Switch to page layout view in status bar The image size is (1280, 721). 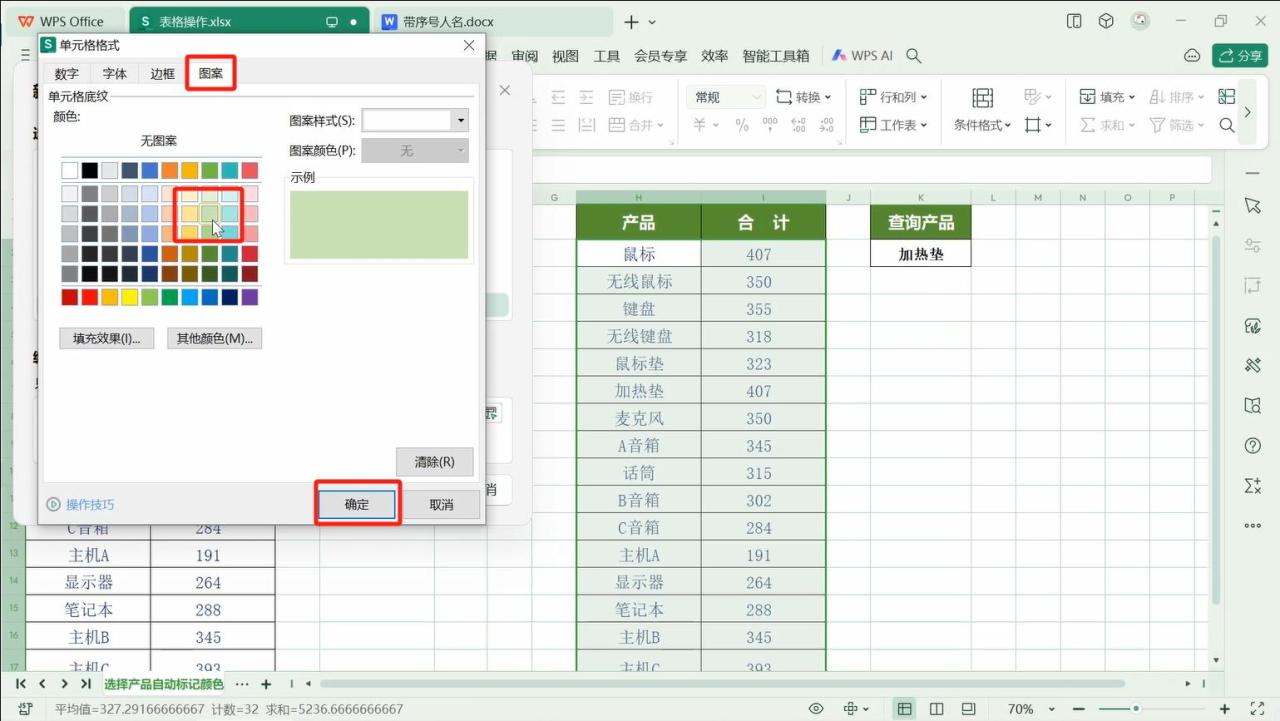click(936, 709)
